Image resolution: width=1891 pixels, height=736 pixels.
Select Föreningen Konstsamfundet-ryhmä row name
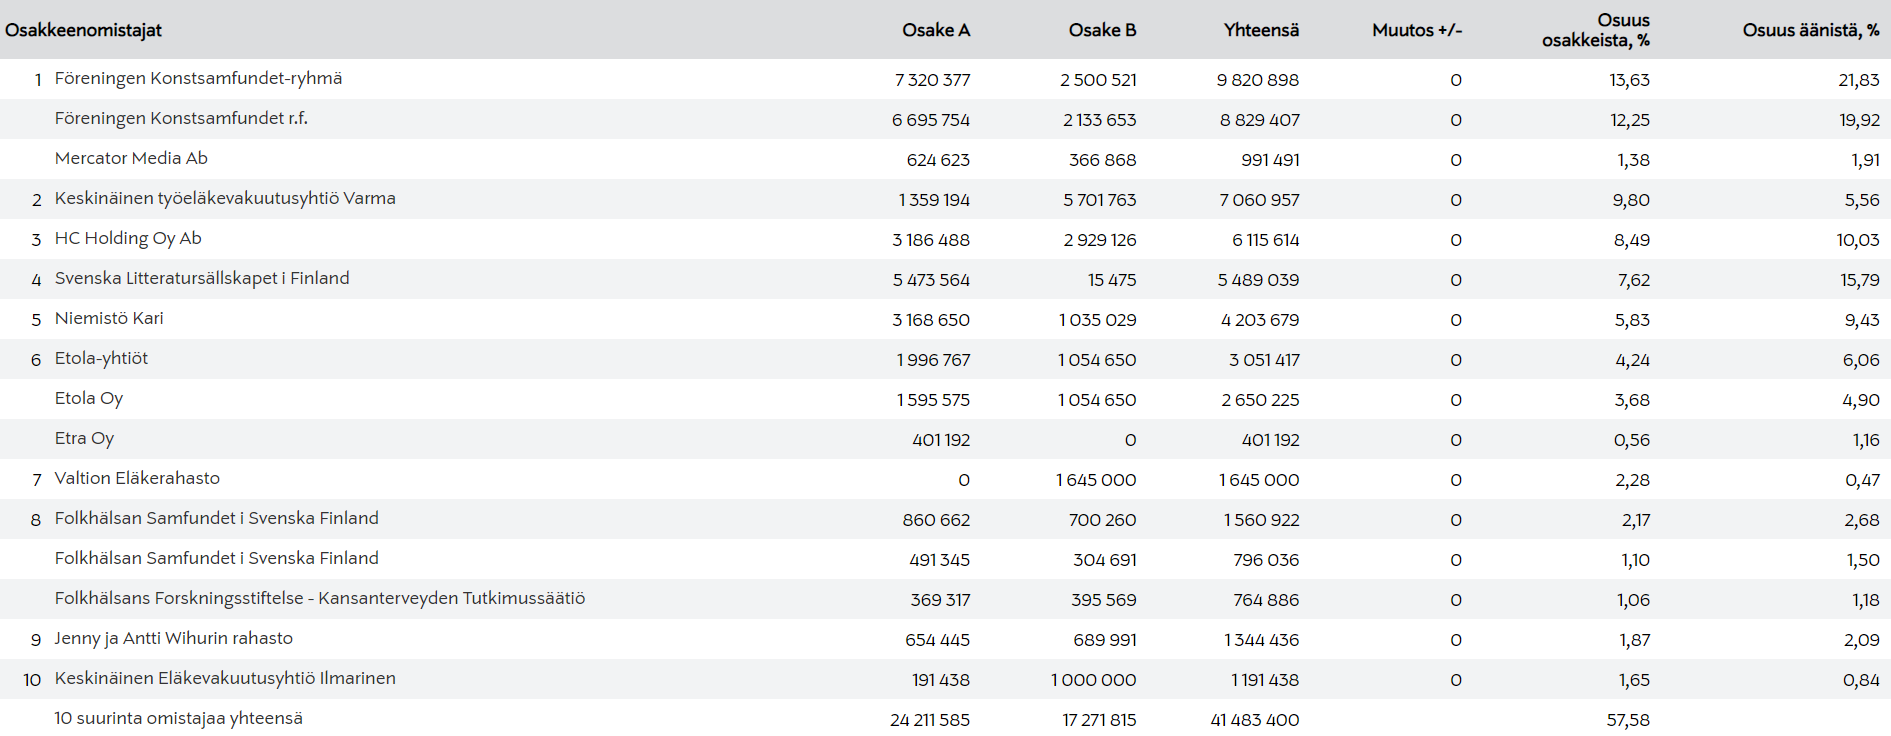198,78
